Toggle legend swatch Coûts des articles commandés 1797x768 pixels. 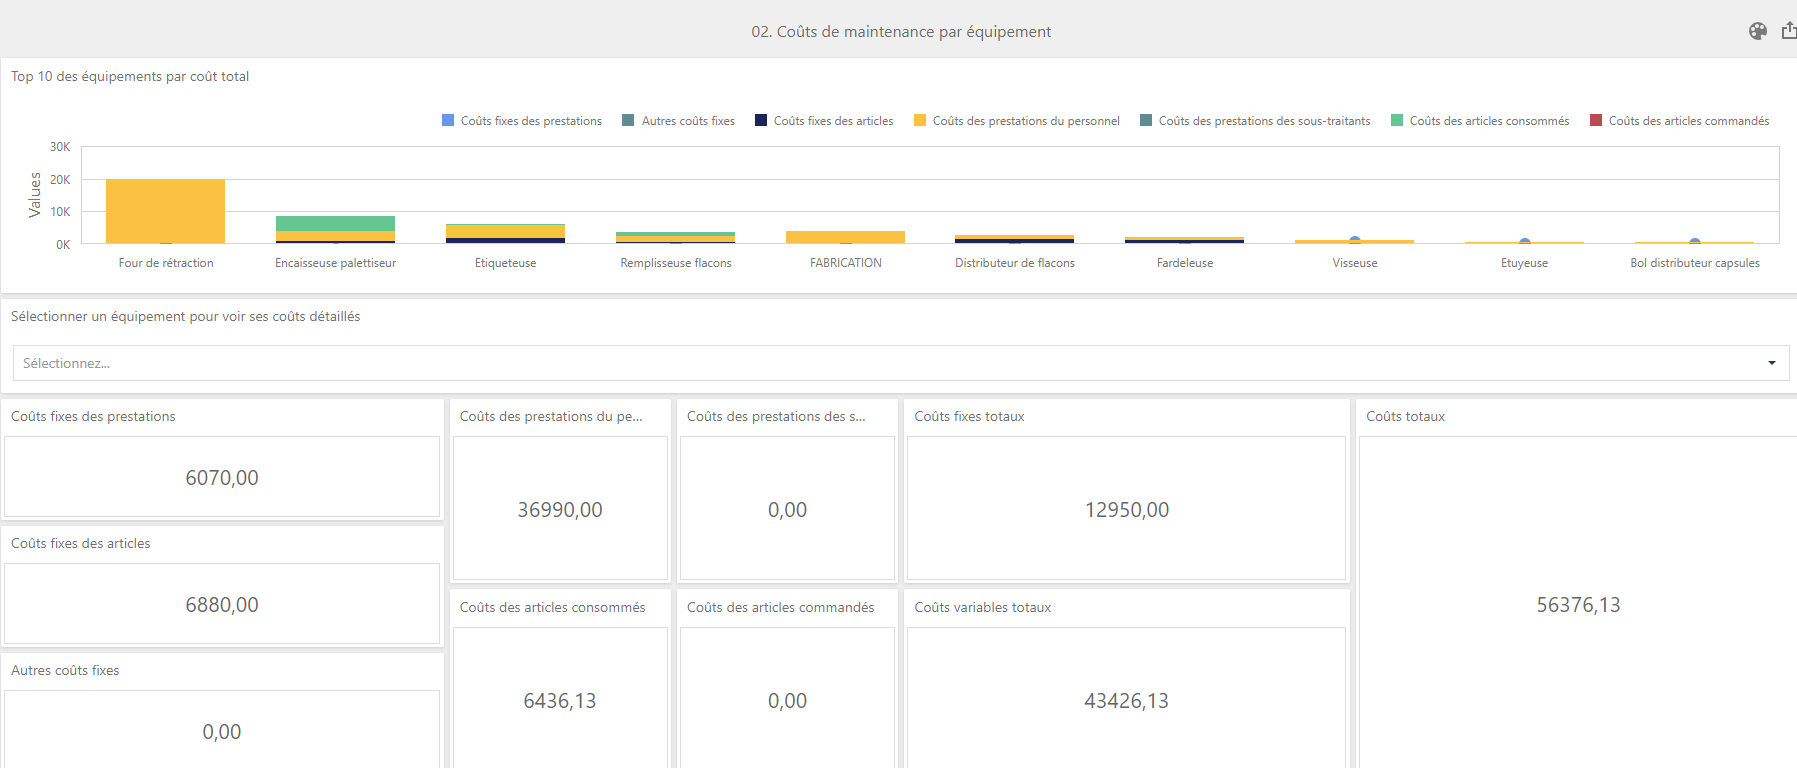[x=1596, y=120]
